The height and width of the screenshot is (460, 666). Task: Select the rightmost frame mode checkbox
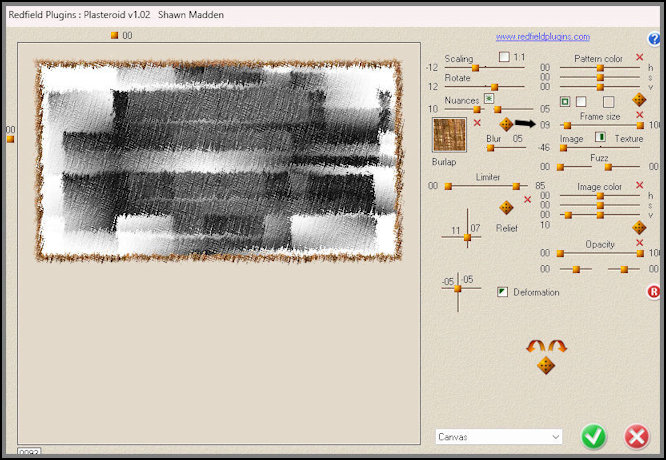pos(608,102)
